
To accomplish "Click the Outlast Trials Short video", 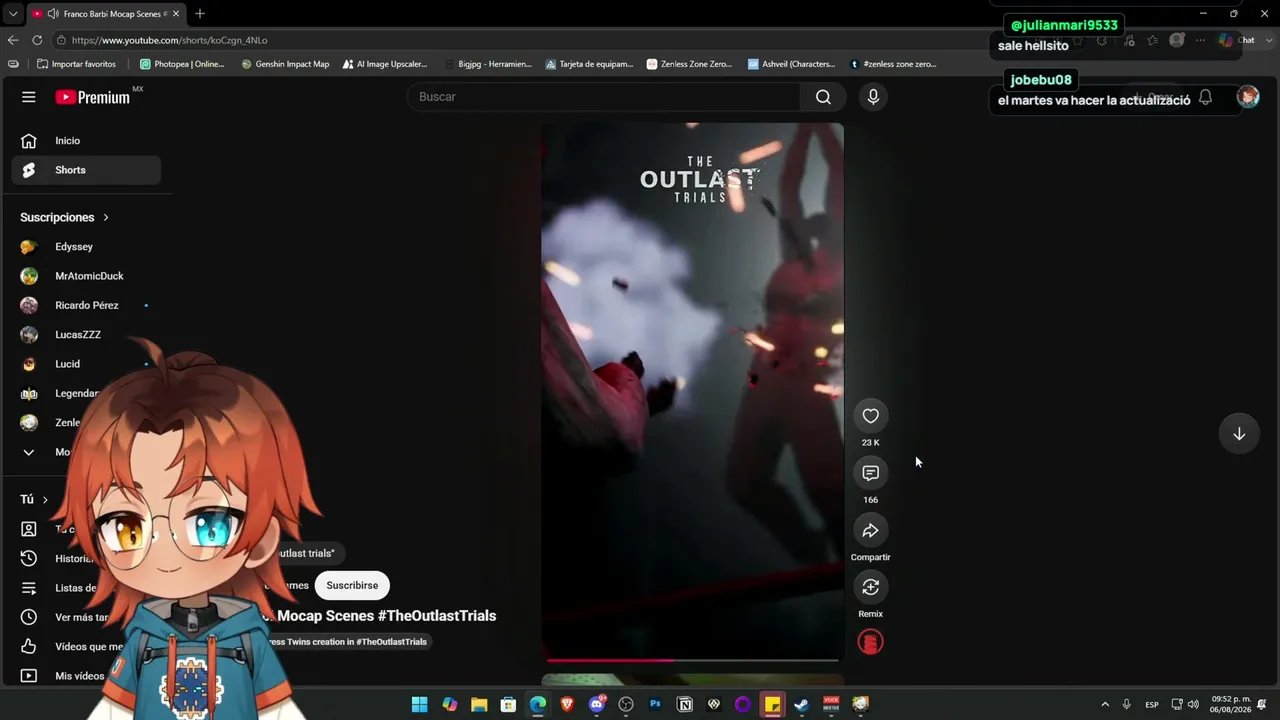I will point(692,390).
